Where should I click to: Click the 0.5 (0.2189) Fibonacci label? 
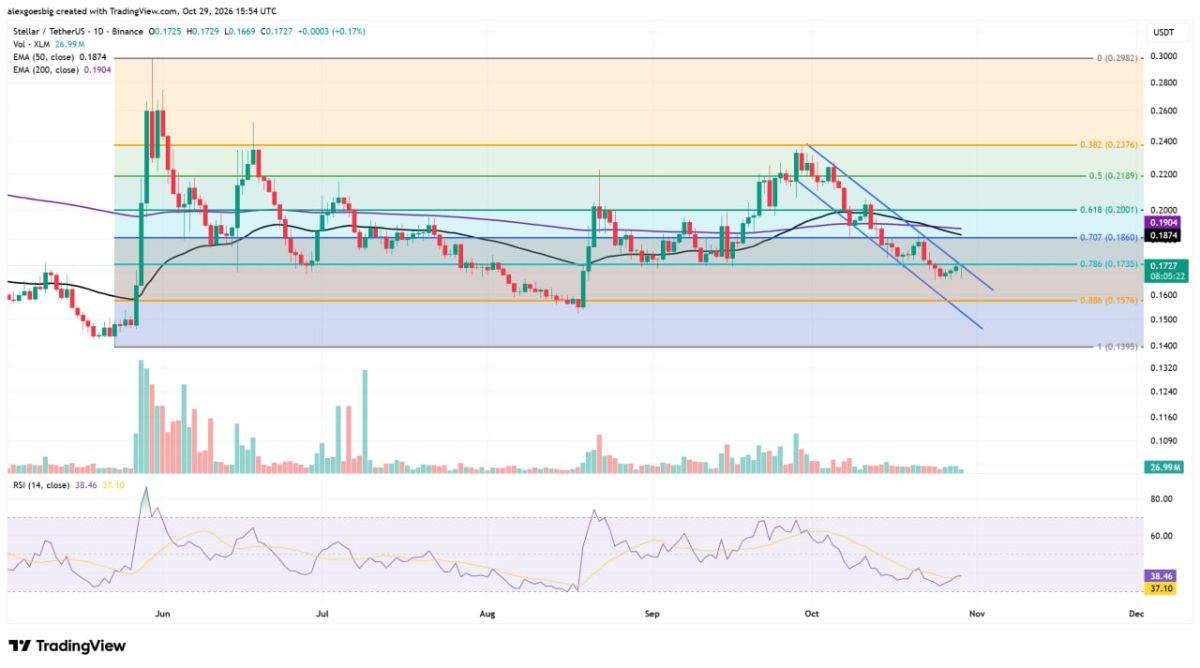1113,176
